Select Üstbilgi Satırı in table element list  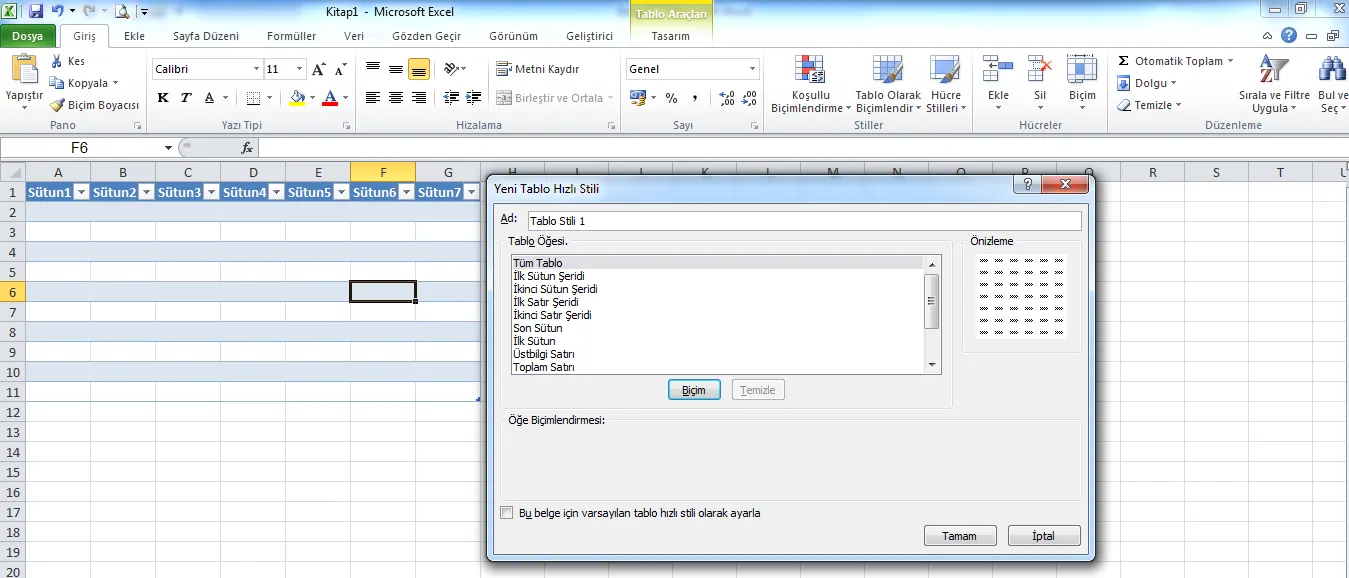[543, 354]
